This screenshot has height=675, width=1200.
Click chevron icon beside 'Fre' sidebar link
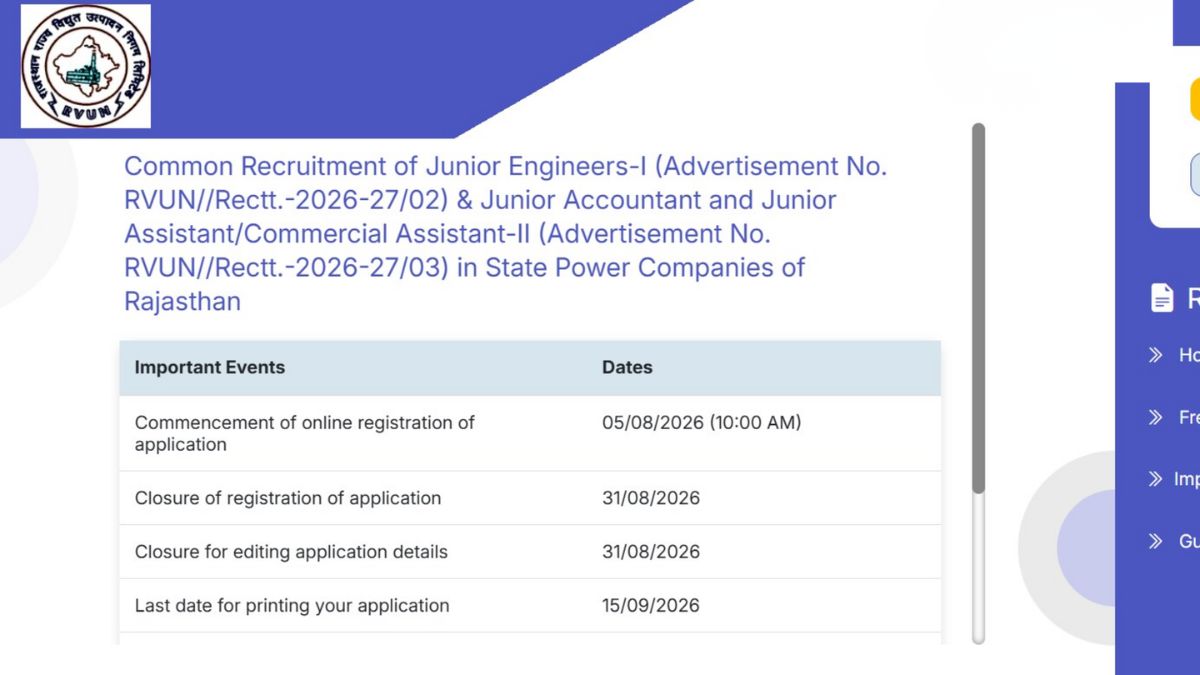[x=1156, y=417]
